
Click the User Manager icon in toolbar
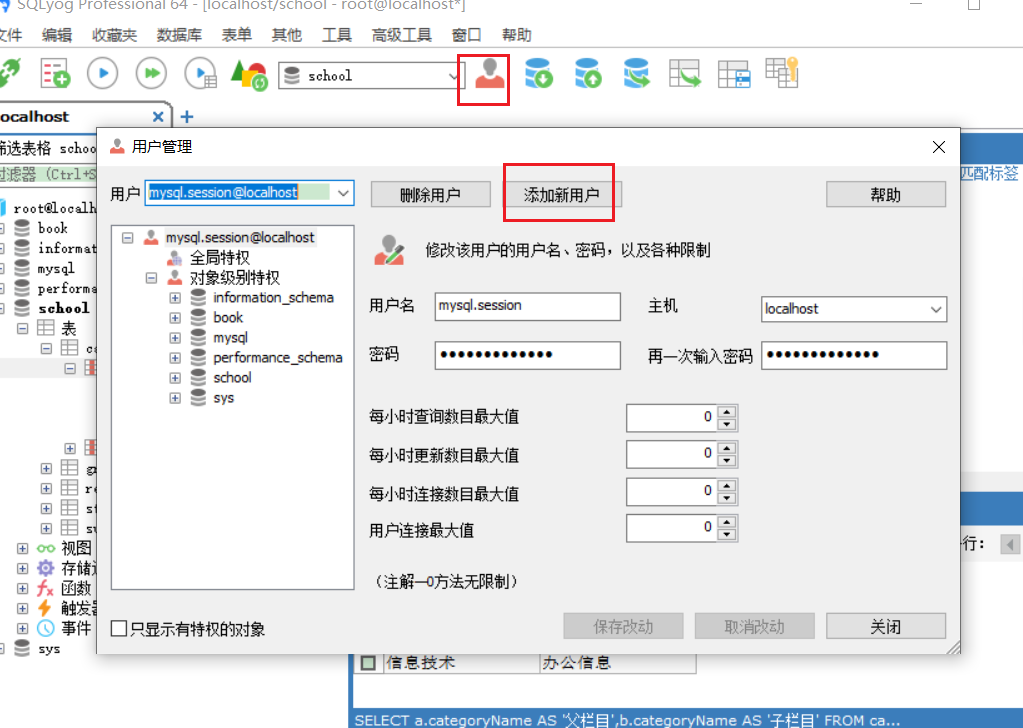[489, 75]
